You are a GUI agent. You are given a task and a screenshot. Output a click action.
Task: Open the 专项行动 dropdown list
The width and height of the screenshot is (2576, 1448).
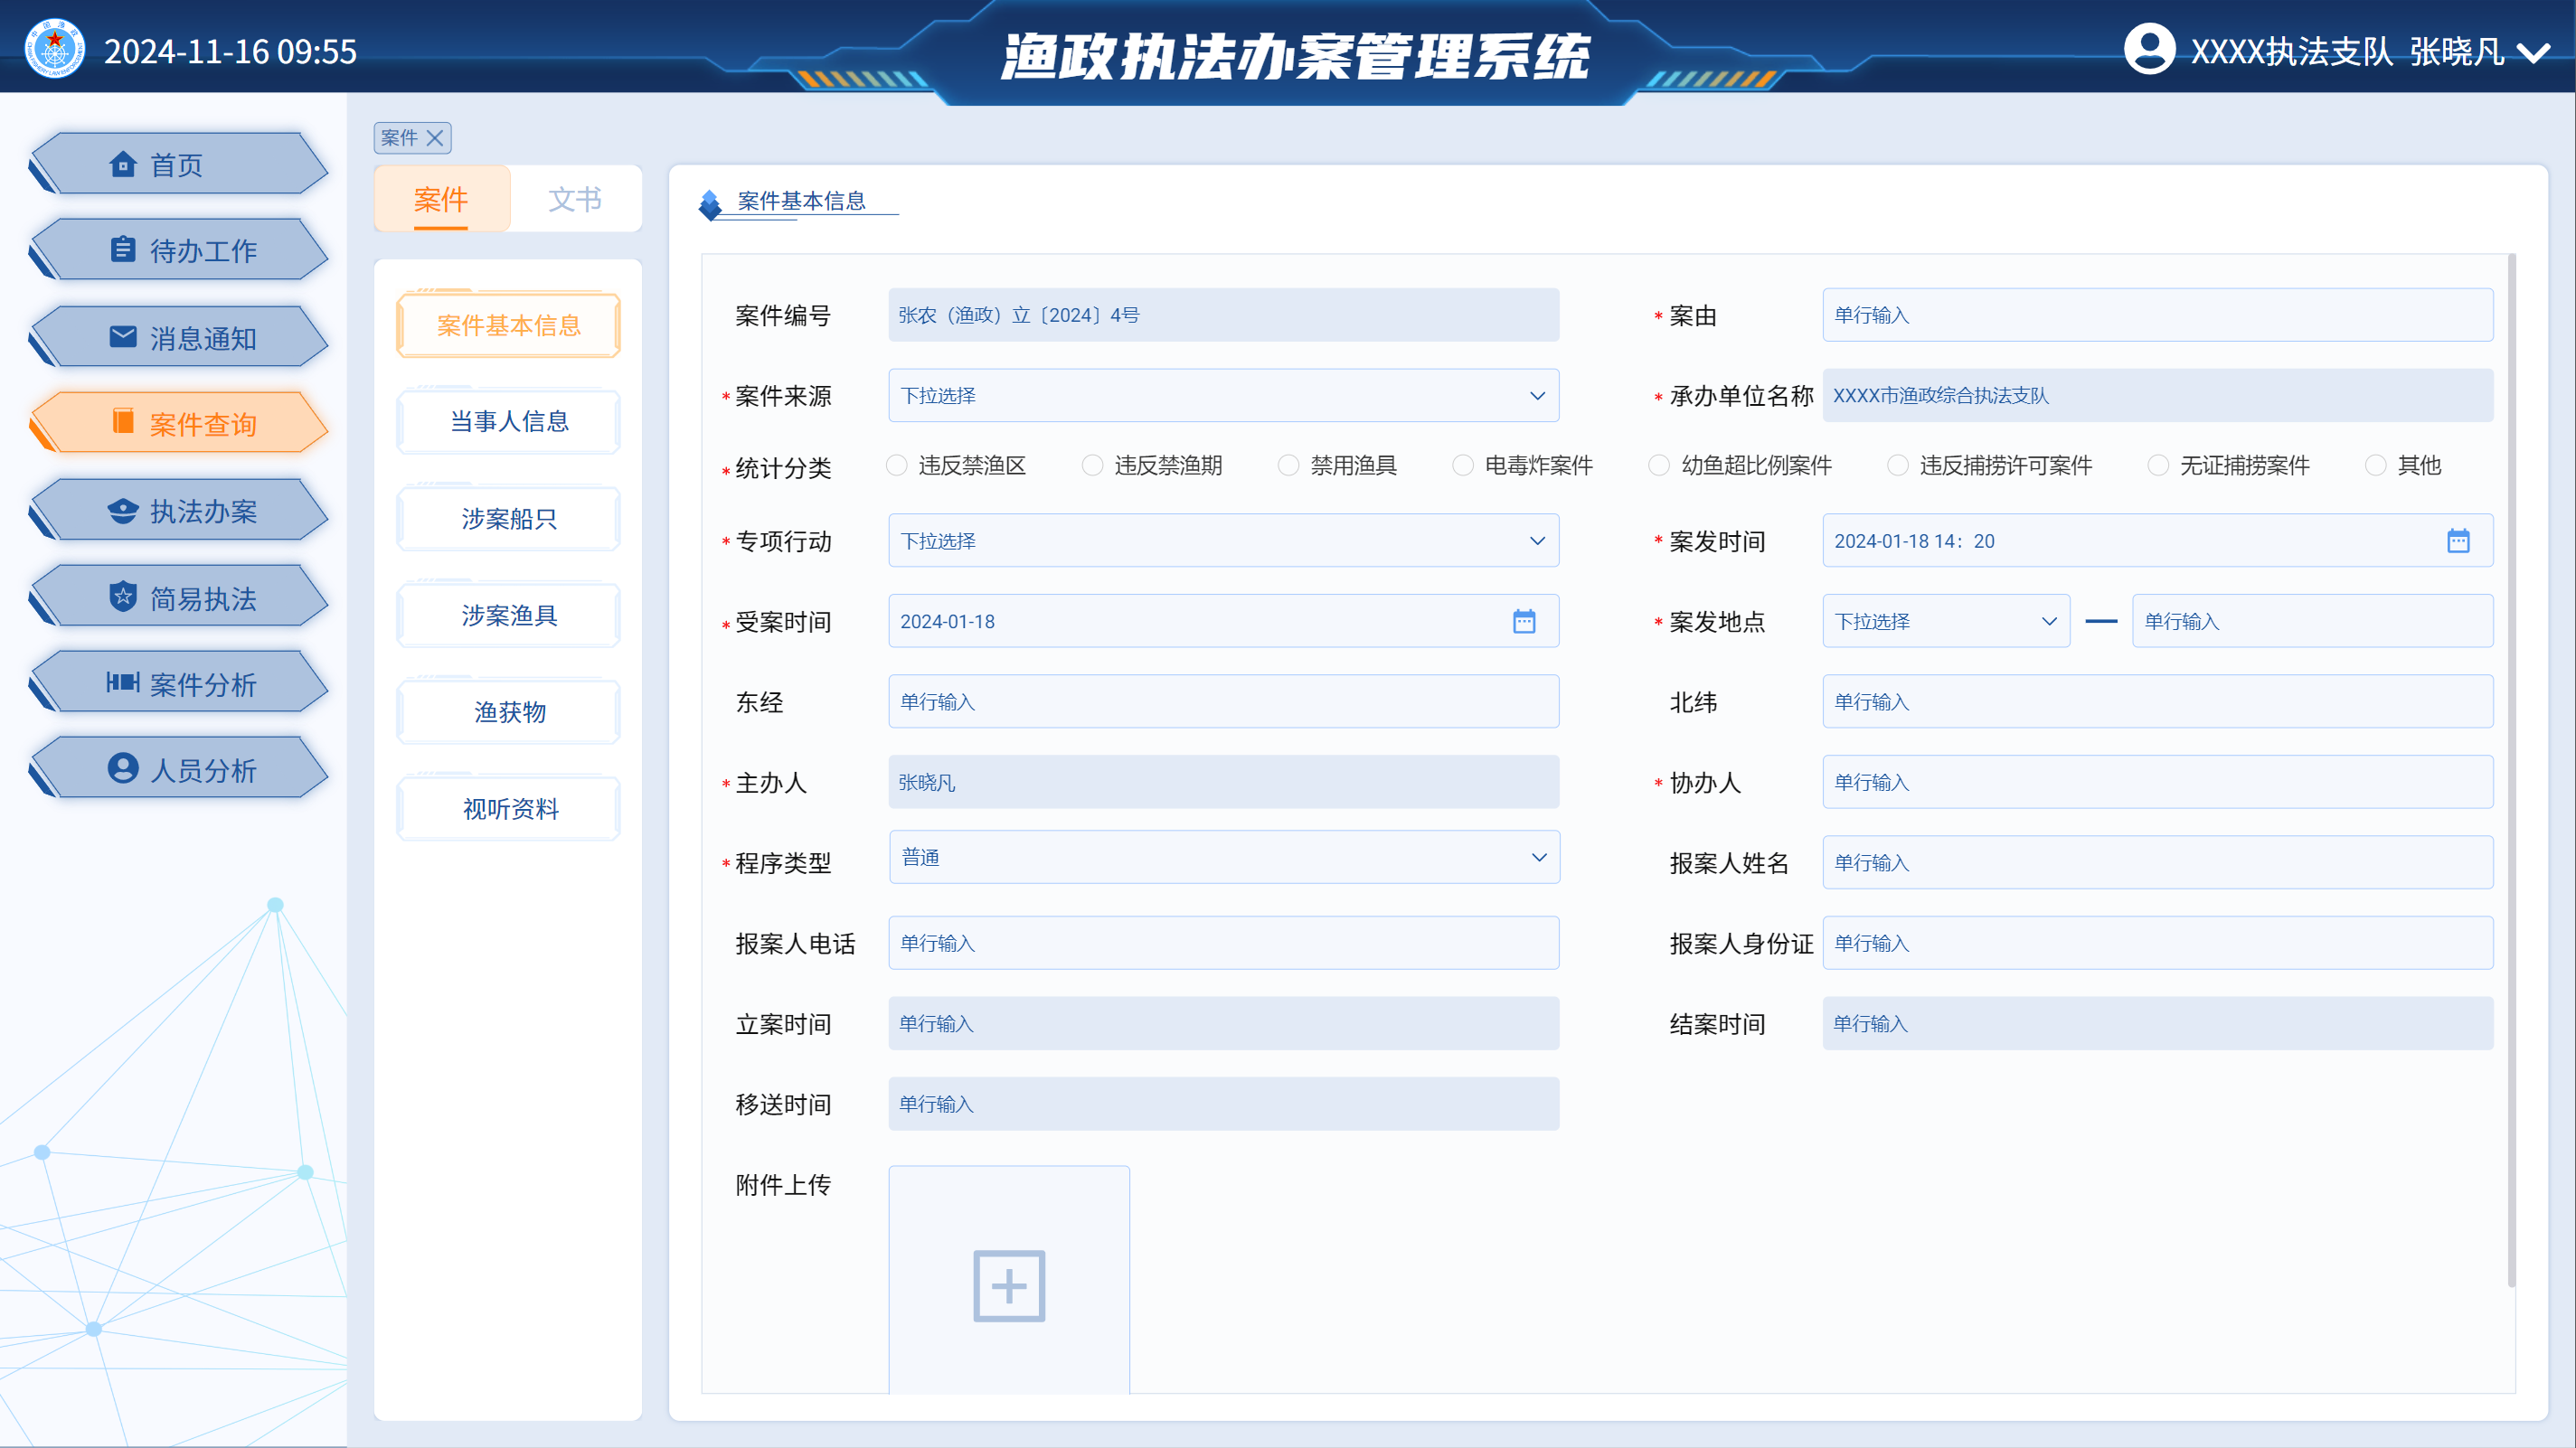[x=1222, y=541]
